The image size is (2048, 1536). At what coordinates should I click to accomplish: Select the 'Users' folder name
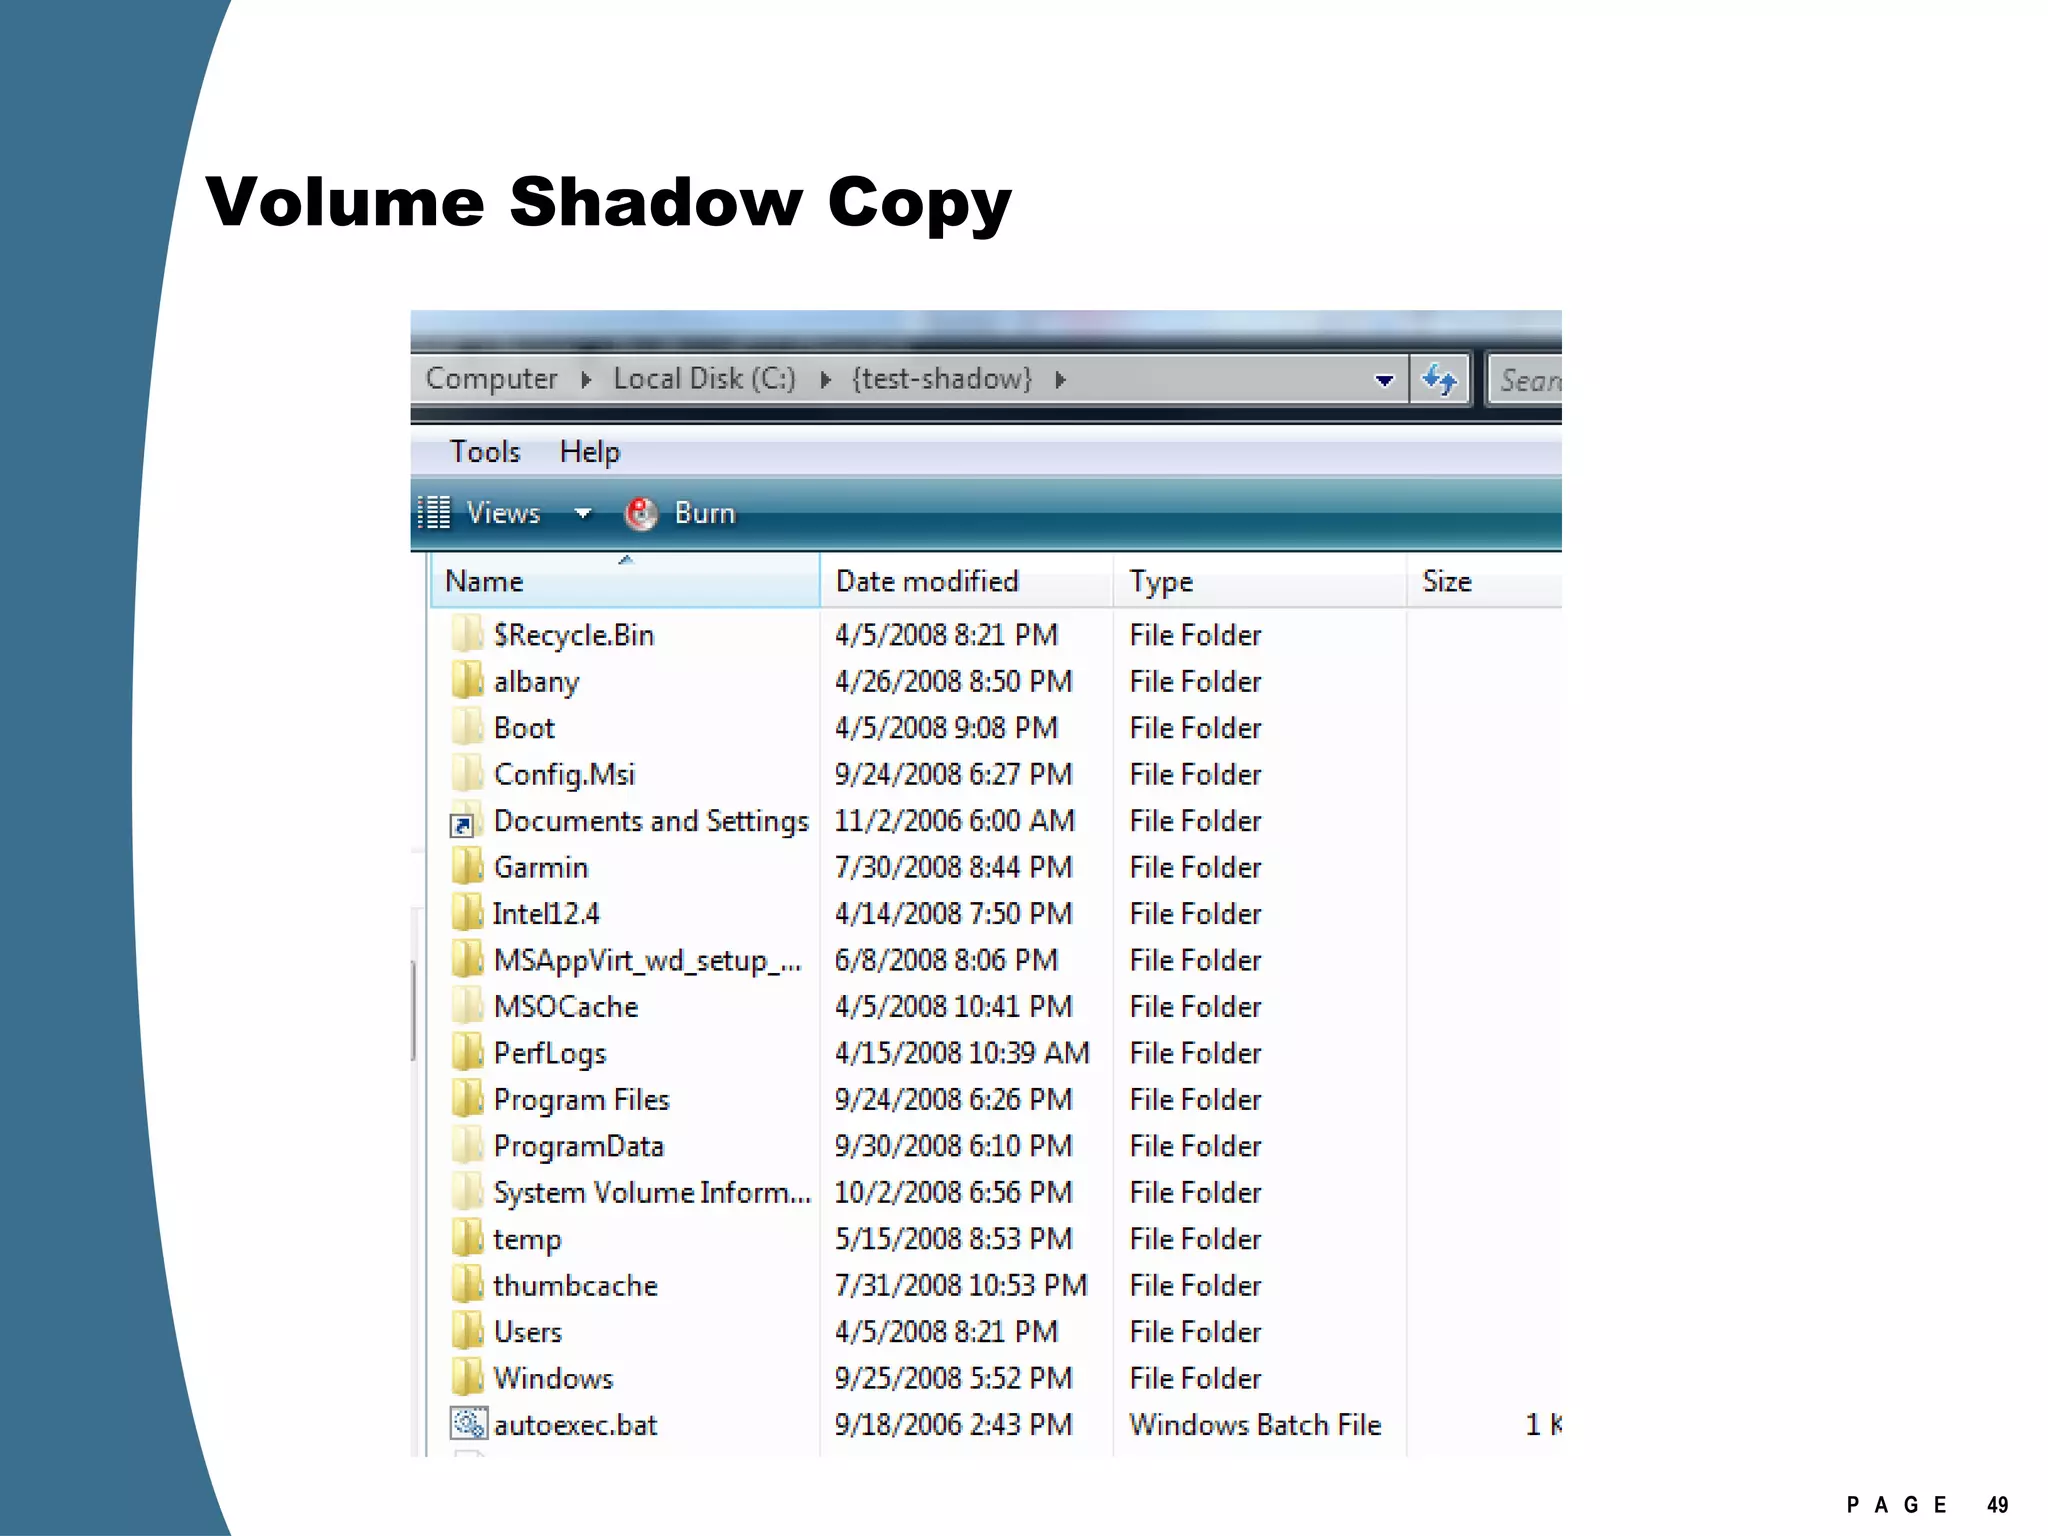tap(528, 1332)
